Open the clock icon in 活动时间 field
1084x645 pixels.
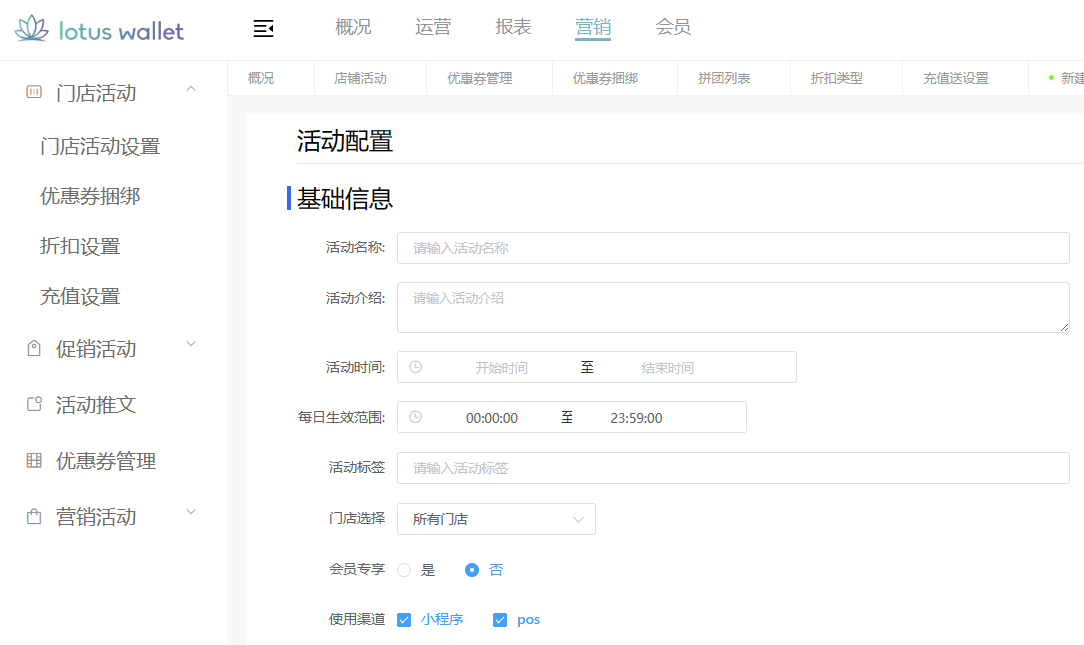(x=417, y=367)
